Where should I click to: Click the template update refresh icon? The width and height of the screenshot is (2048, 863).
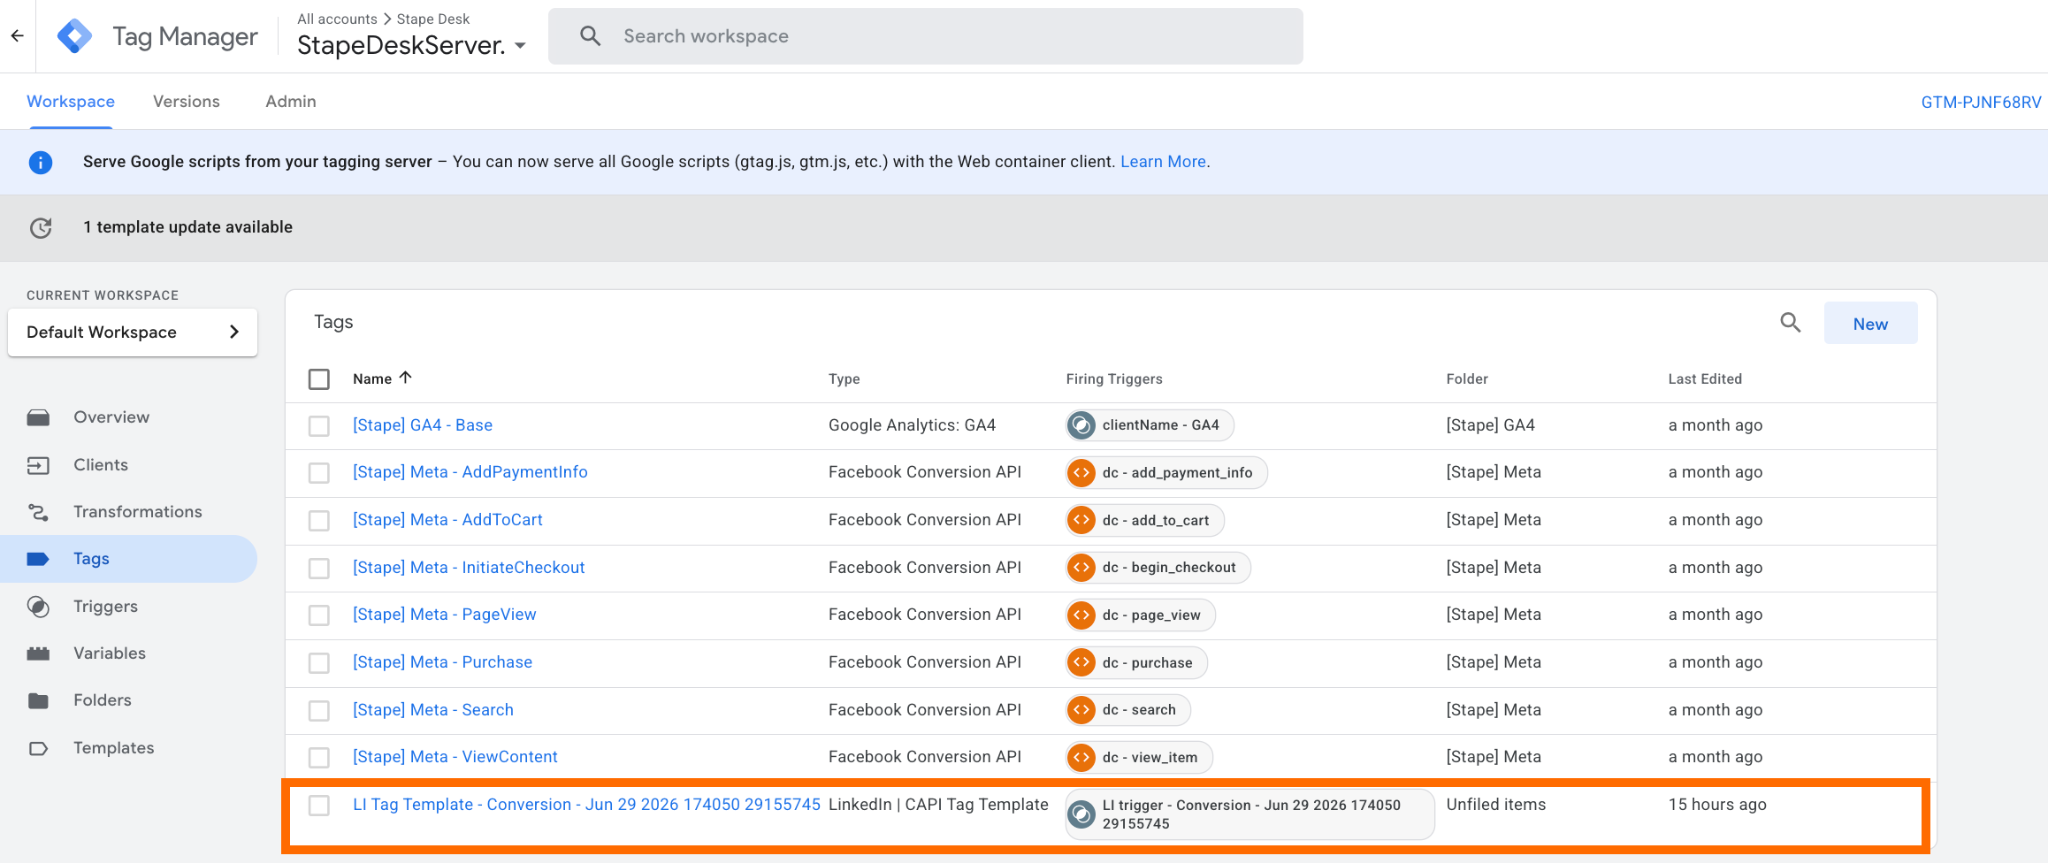[40, 228]
